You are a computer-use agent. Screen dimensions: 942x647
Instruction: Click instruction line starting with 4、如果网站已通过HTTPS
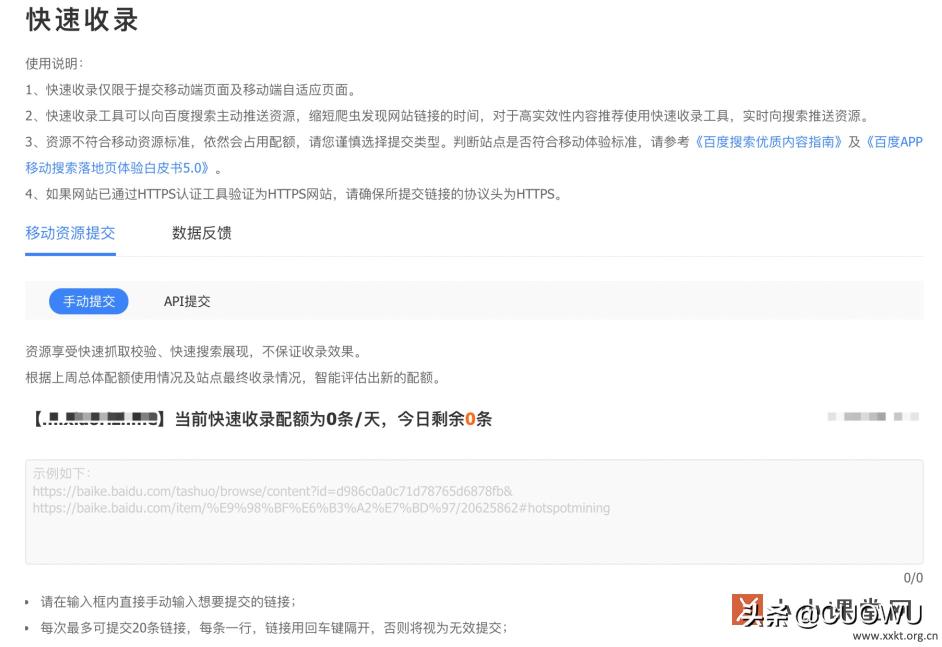[294, 194]
